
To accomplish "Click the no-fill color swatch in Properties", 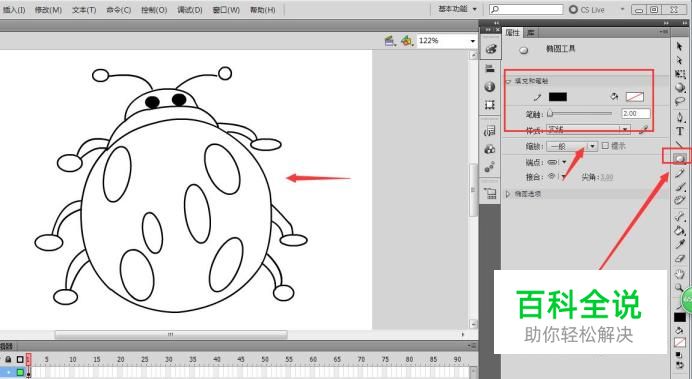I will click(635, 97).
